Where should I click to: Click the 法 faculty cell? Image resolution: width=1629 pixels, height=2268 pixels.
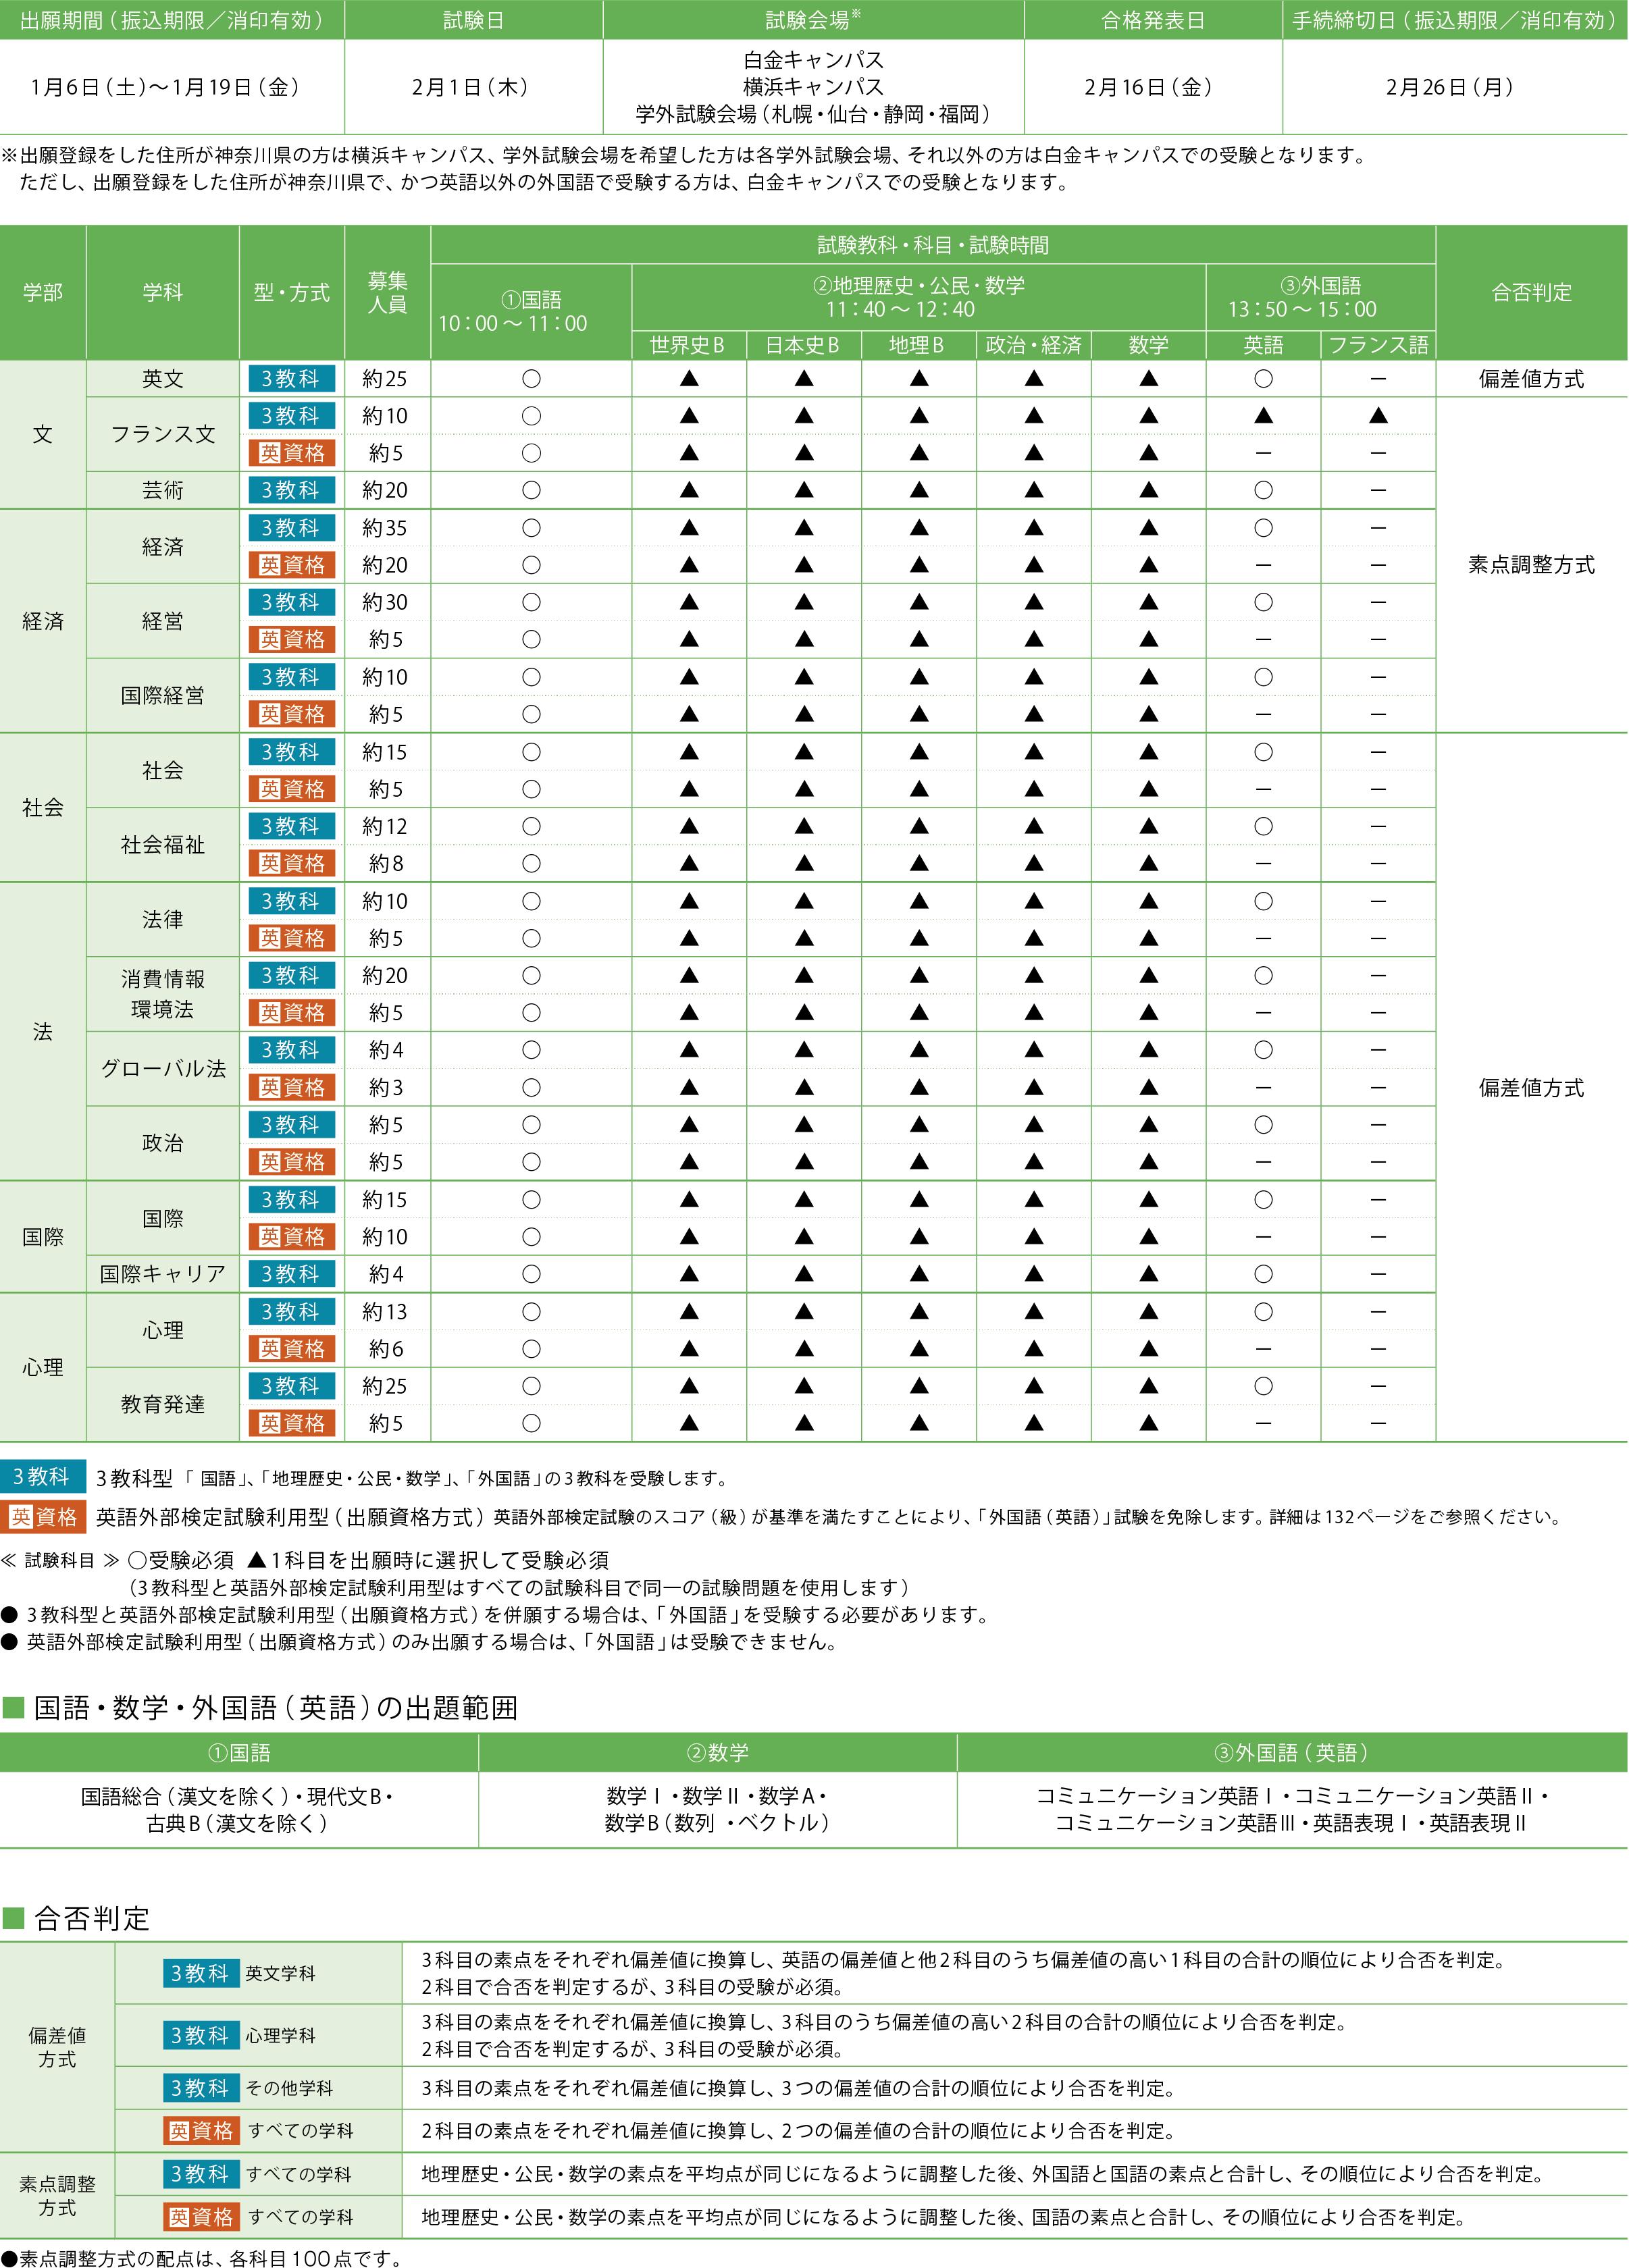43,1031
